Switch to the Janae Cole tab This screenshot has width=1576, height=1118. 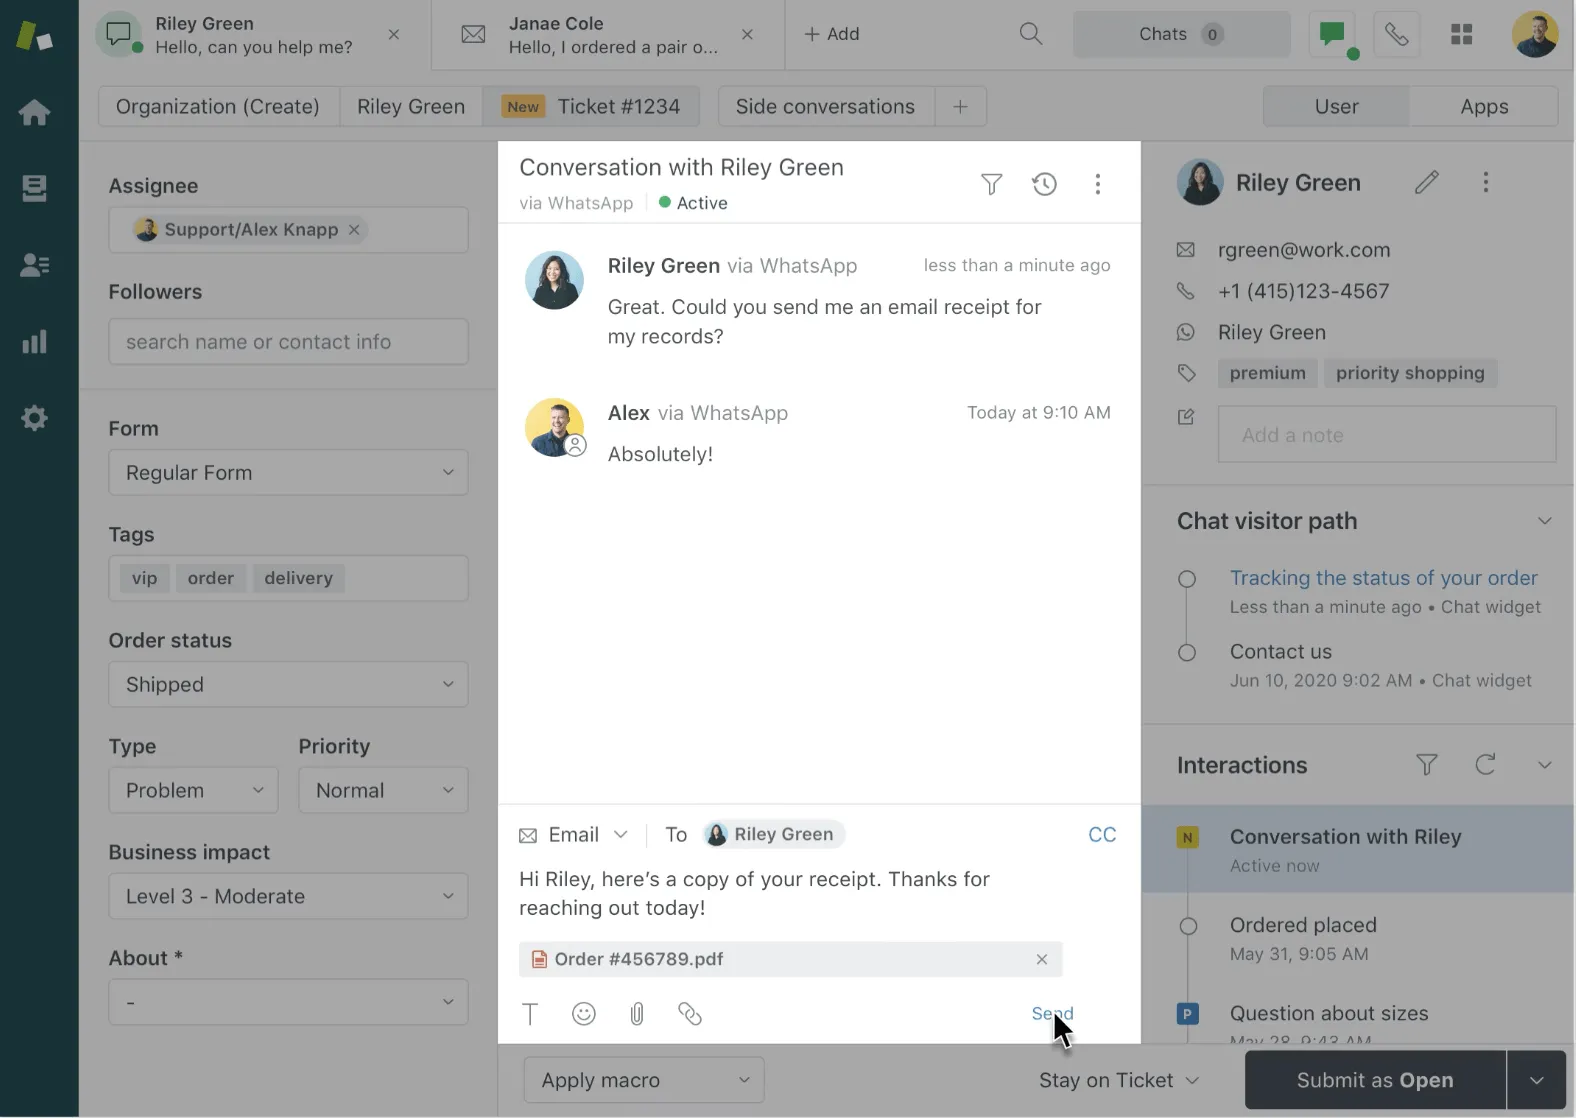[608, 35]
